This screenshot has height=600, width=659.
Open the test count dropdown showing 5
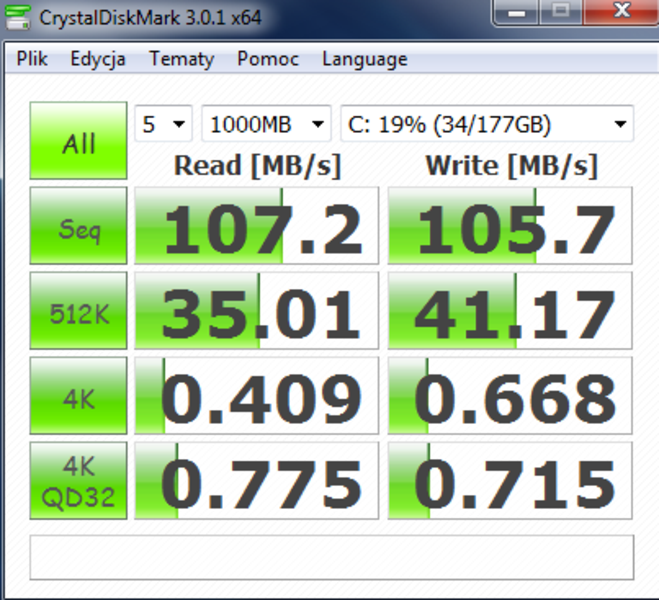tap(163, 124)
